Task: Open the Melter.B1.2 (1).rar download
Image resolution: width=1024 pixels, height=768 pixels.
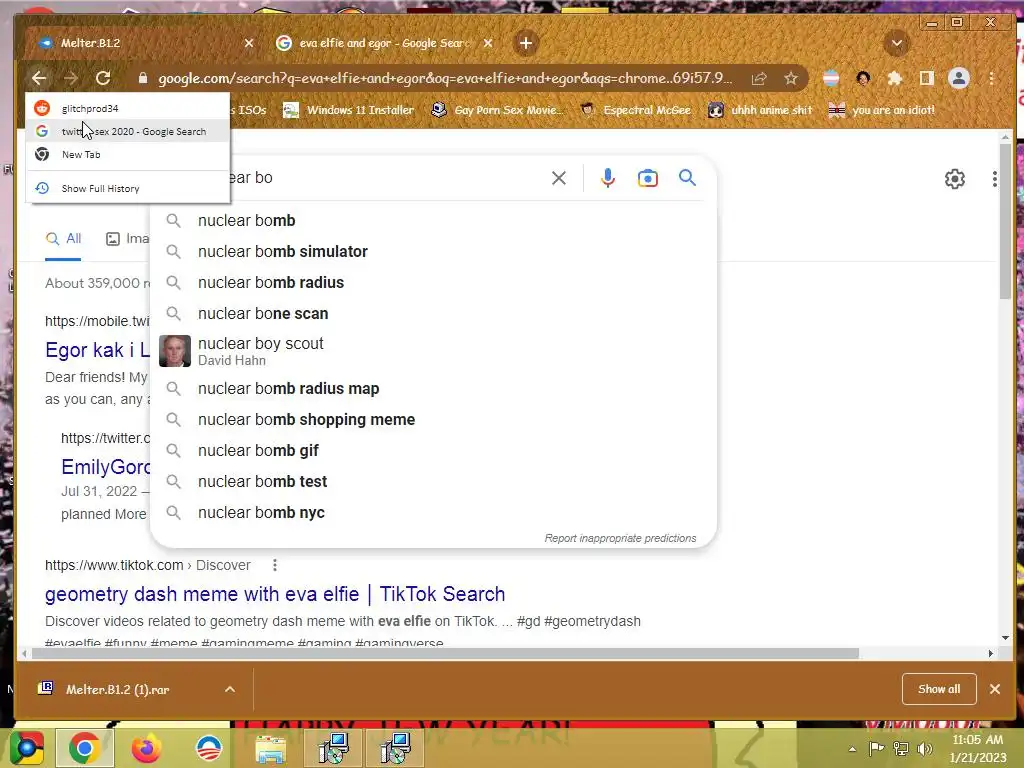Action: (x=118, y=690)
